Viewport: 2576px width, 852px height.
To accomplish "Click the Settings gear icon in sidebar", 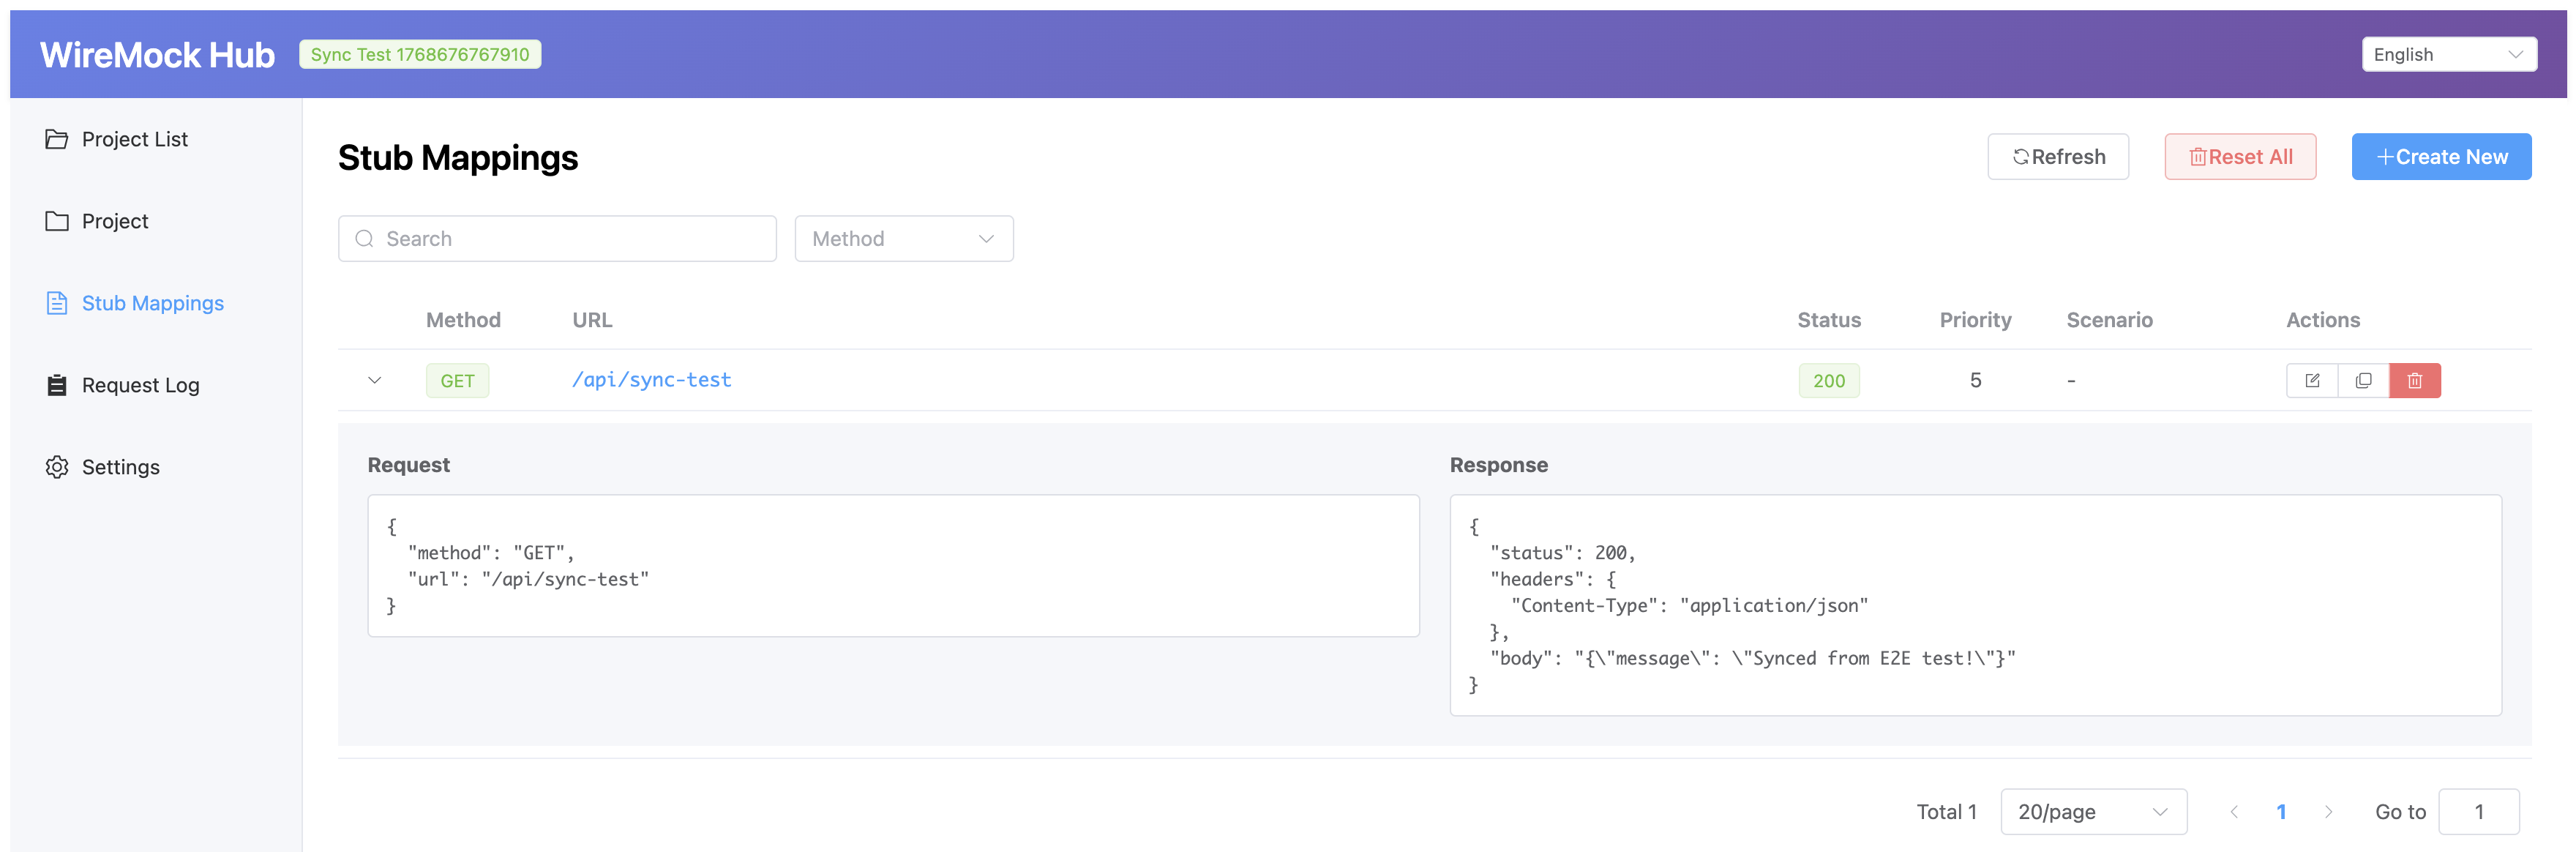I will coord(57,467).
